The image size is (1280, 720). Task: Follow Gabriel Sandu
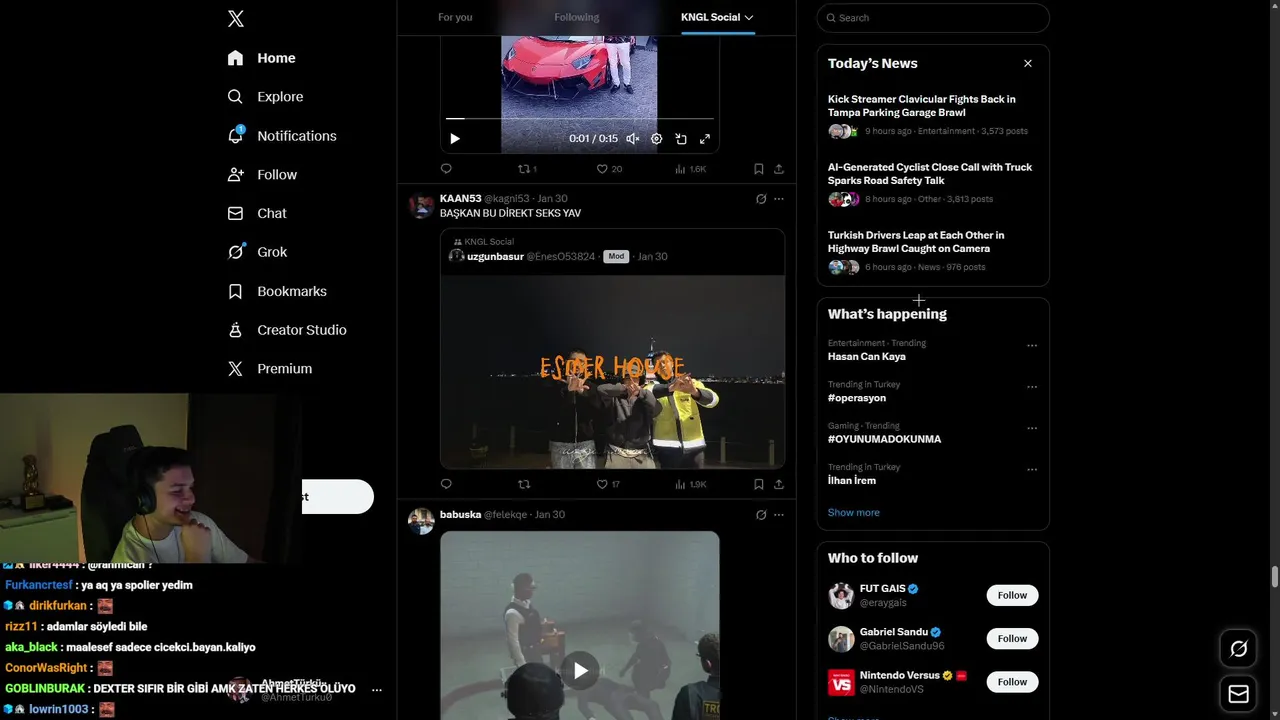click(x=1012, y=638)
